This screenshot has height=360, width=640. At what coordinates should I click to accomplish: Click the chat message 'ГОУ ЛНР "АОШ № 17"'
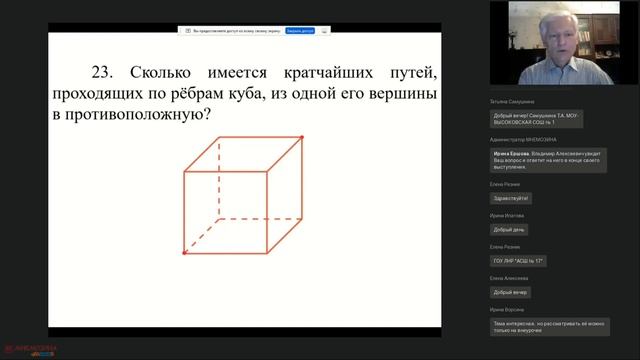[518, 261]
